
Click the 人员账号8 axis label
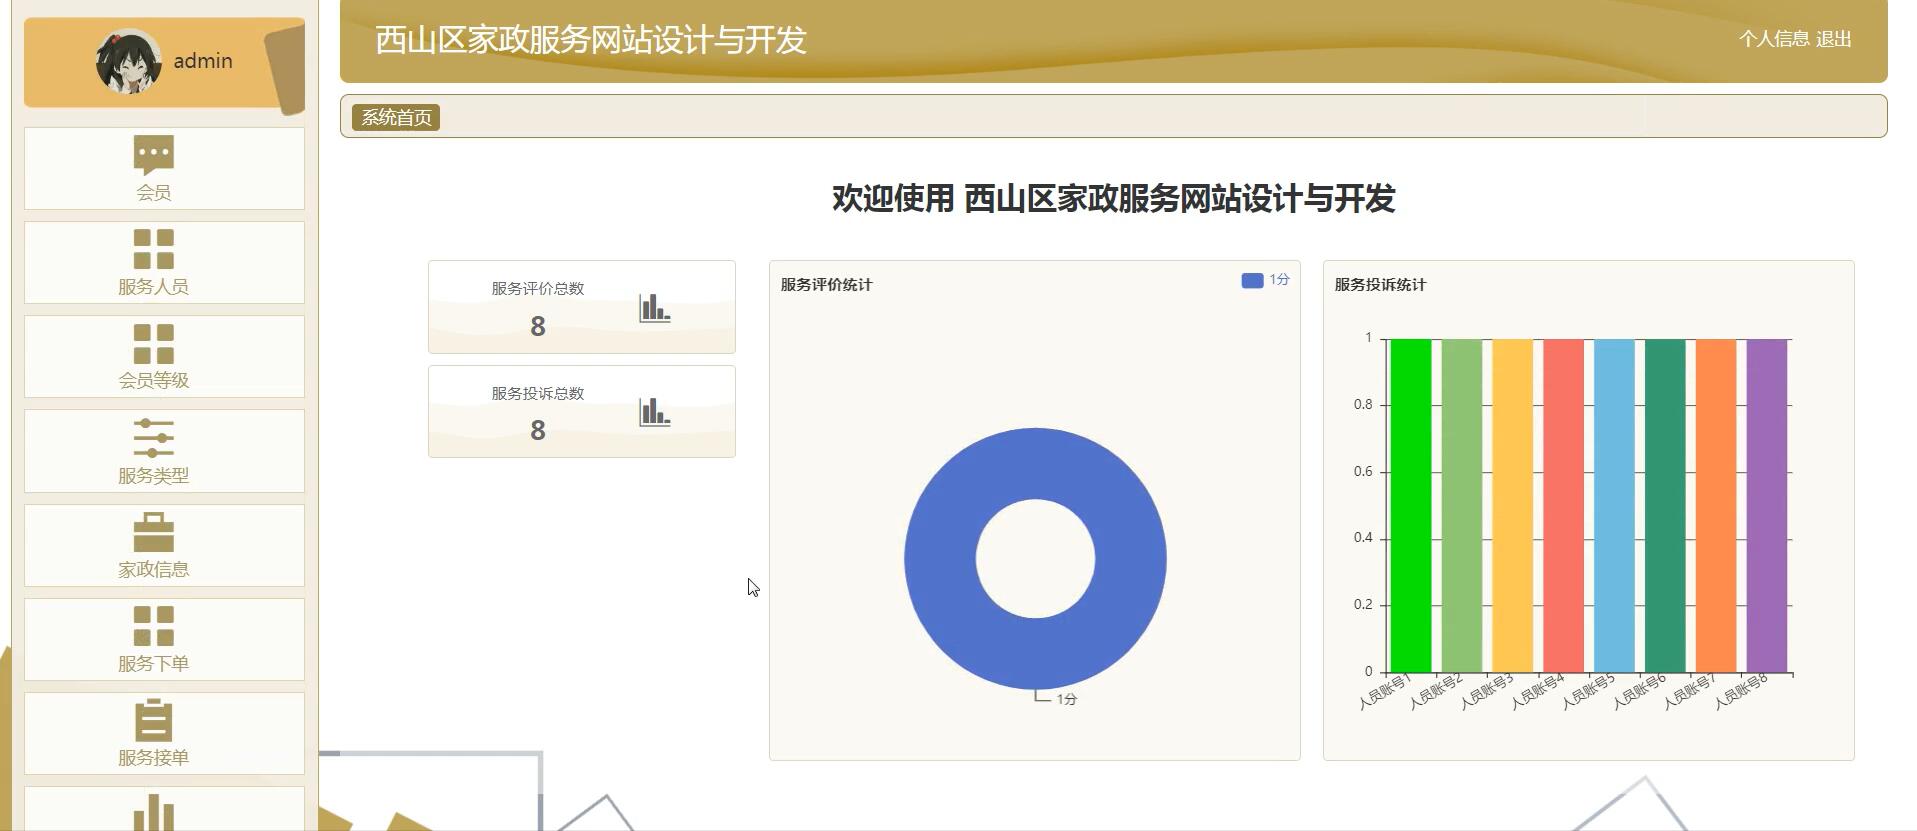tap(1741, 691)
